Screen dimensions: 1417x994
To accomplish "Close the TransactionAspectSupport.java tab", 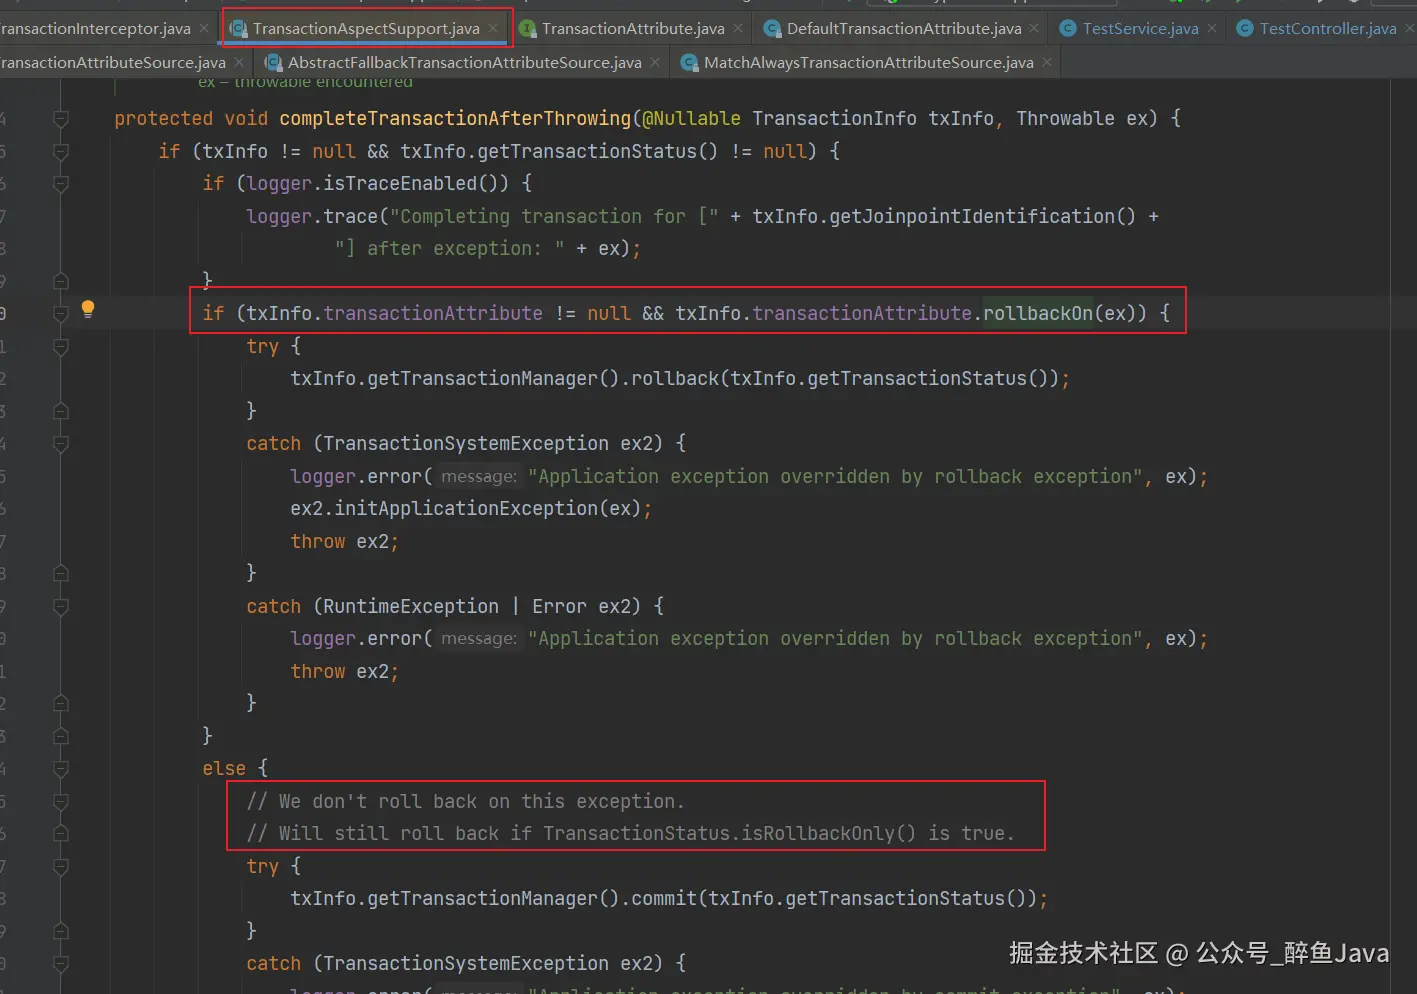I will [x=494, y=29].
